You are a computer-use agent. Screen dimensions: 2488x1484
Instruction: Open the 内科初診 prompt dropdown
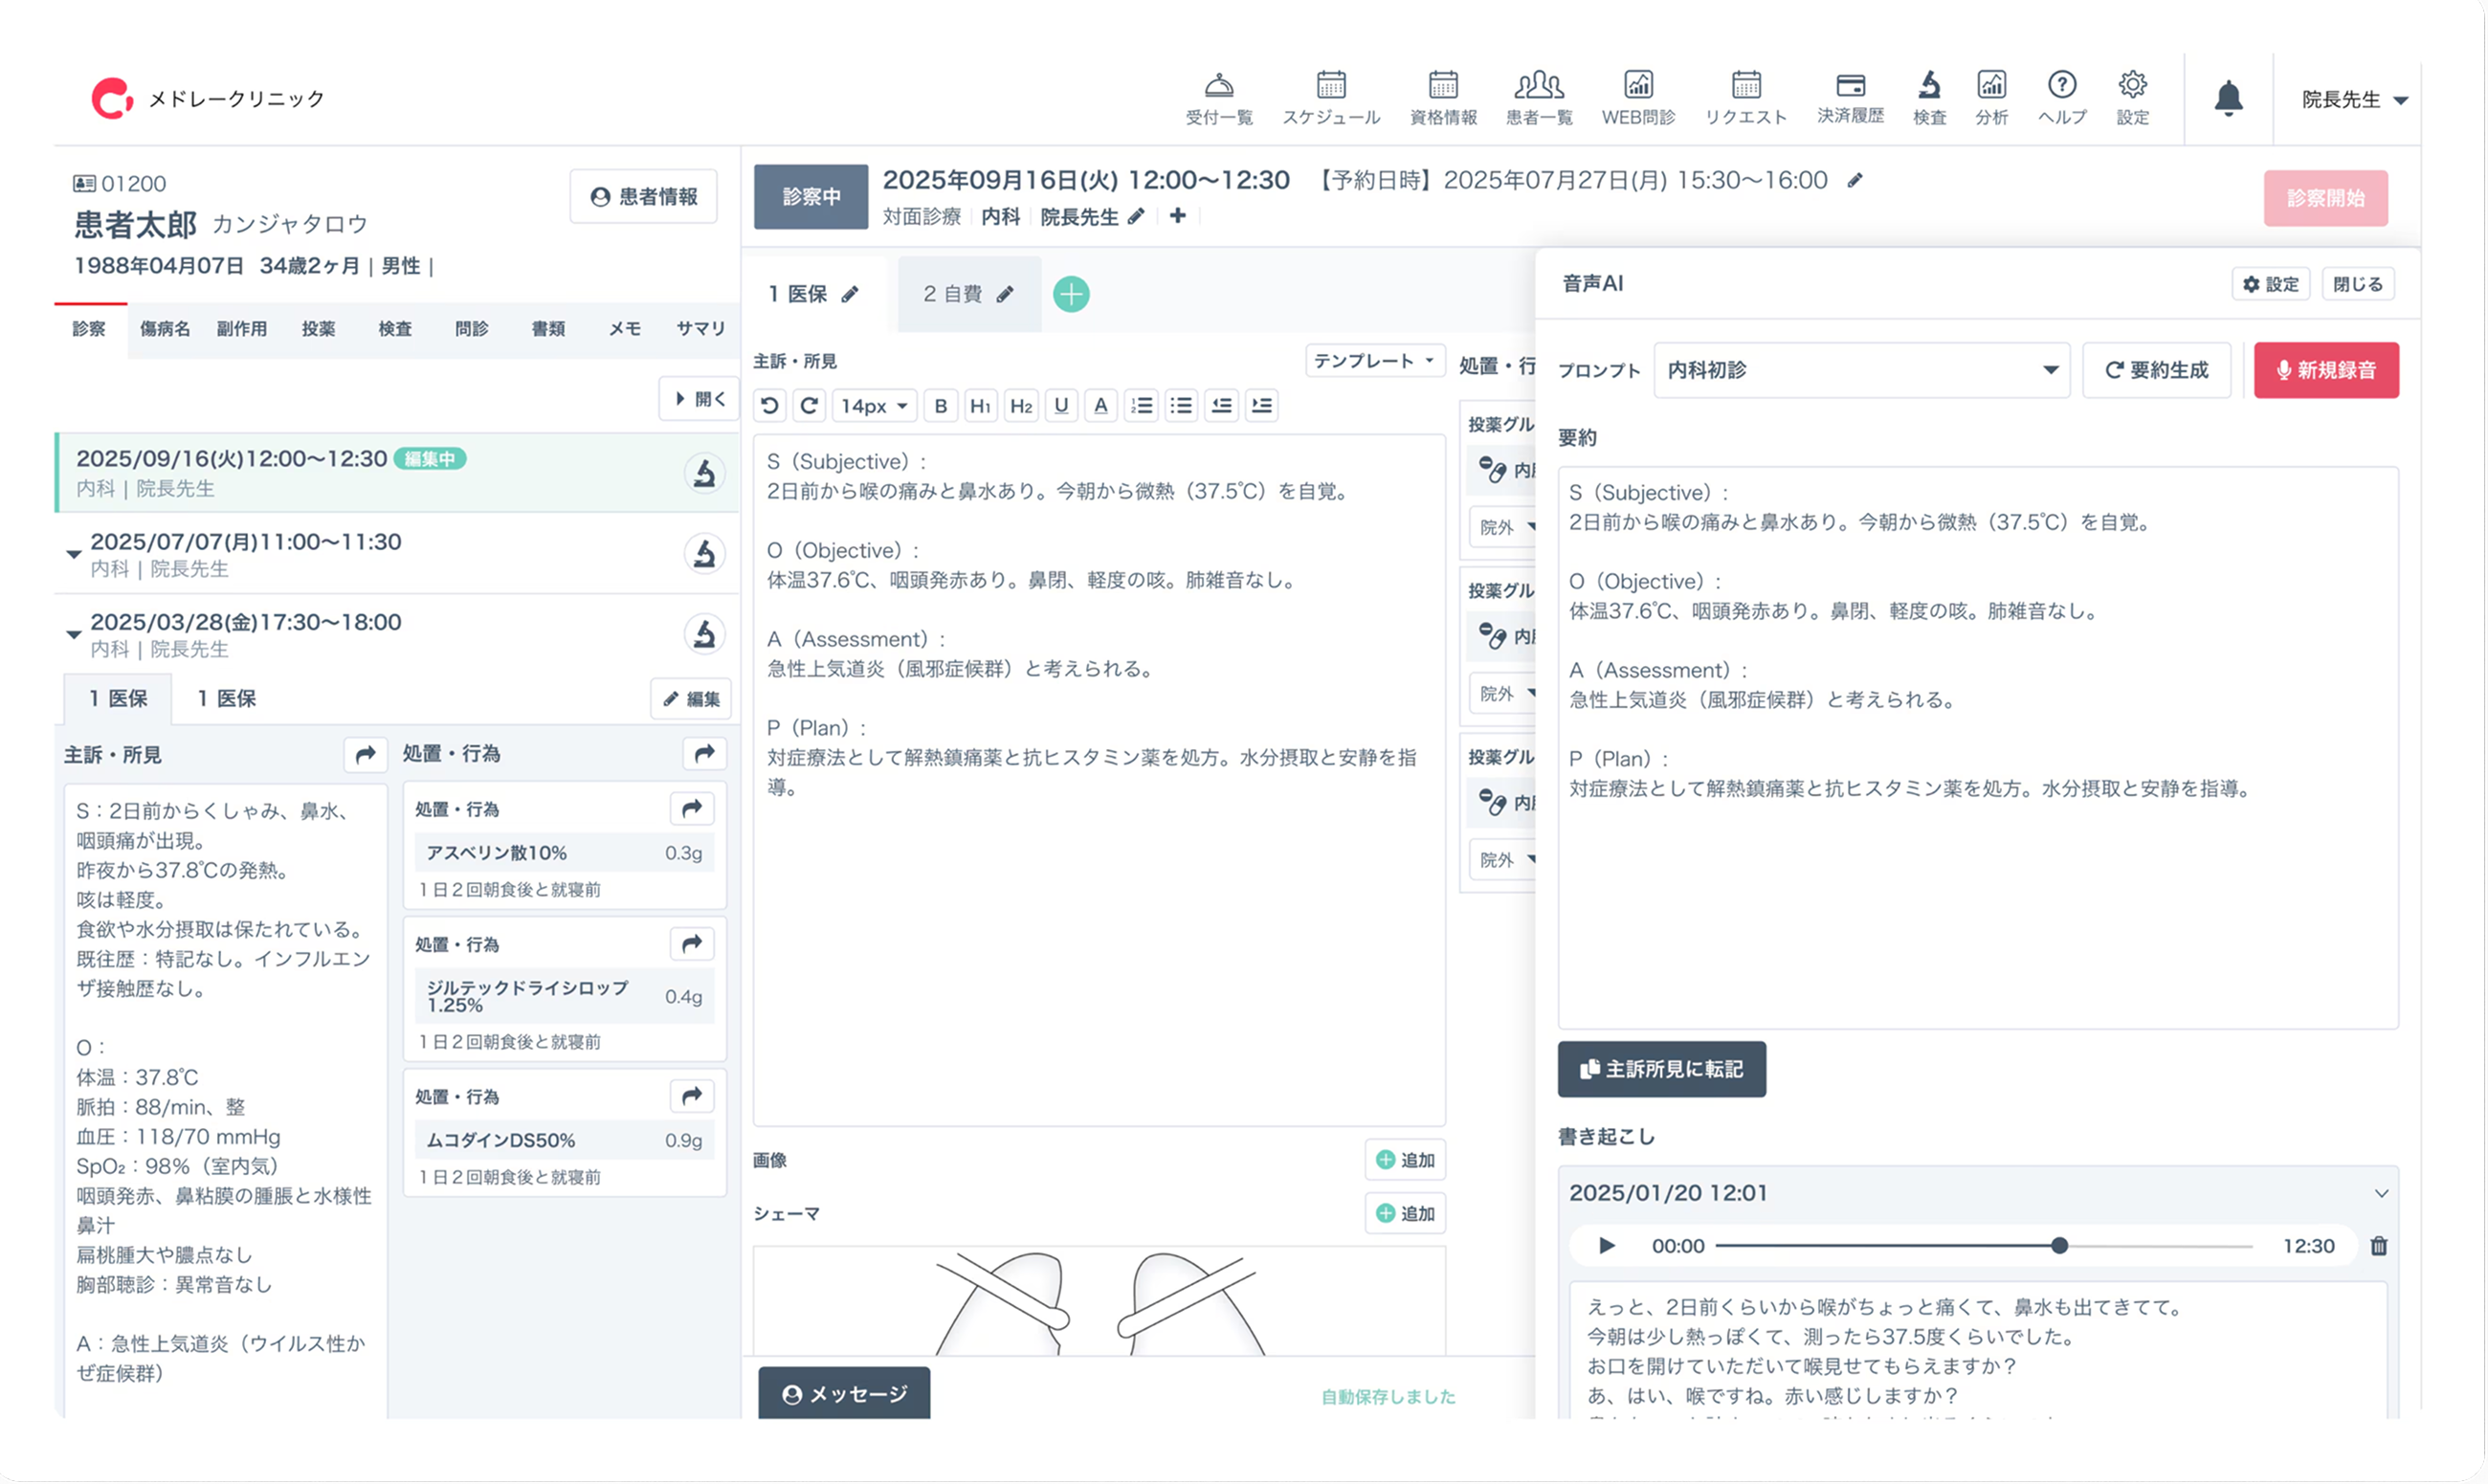click(1860, 370)
